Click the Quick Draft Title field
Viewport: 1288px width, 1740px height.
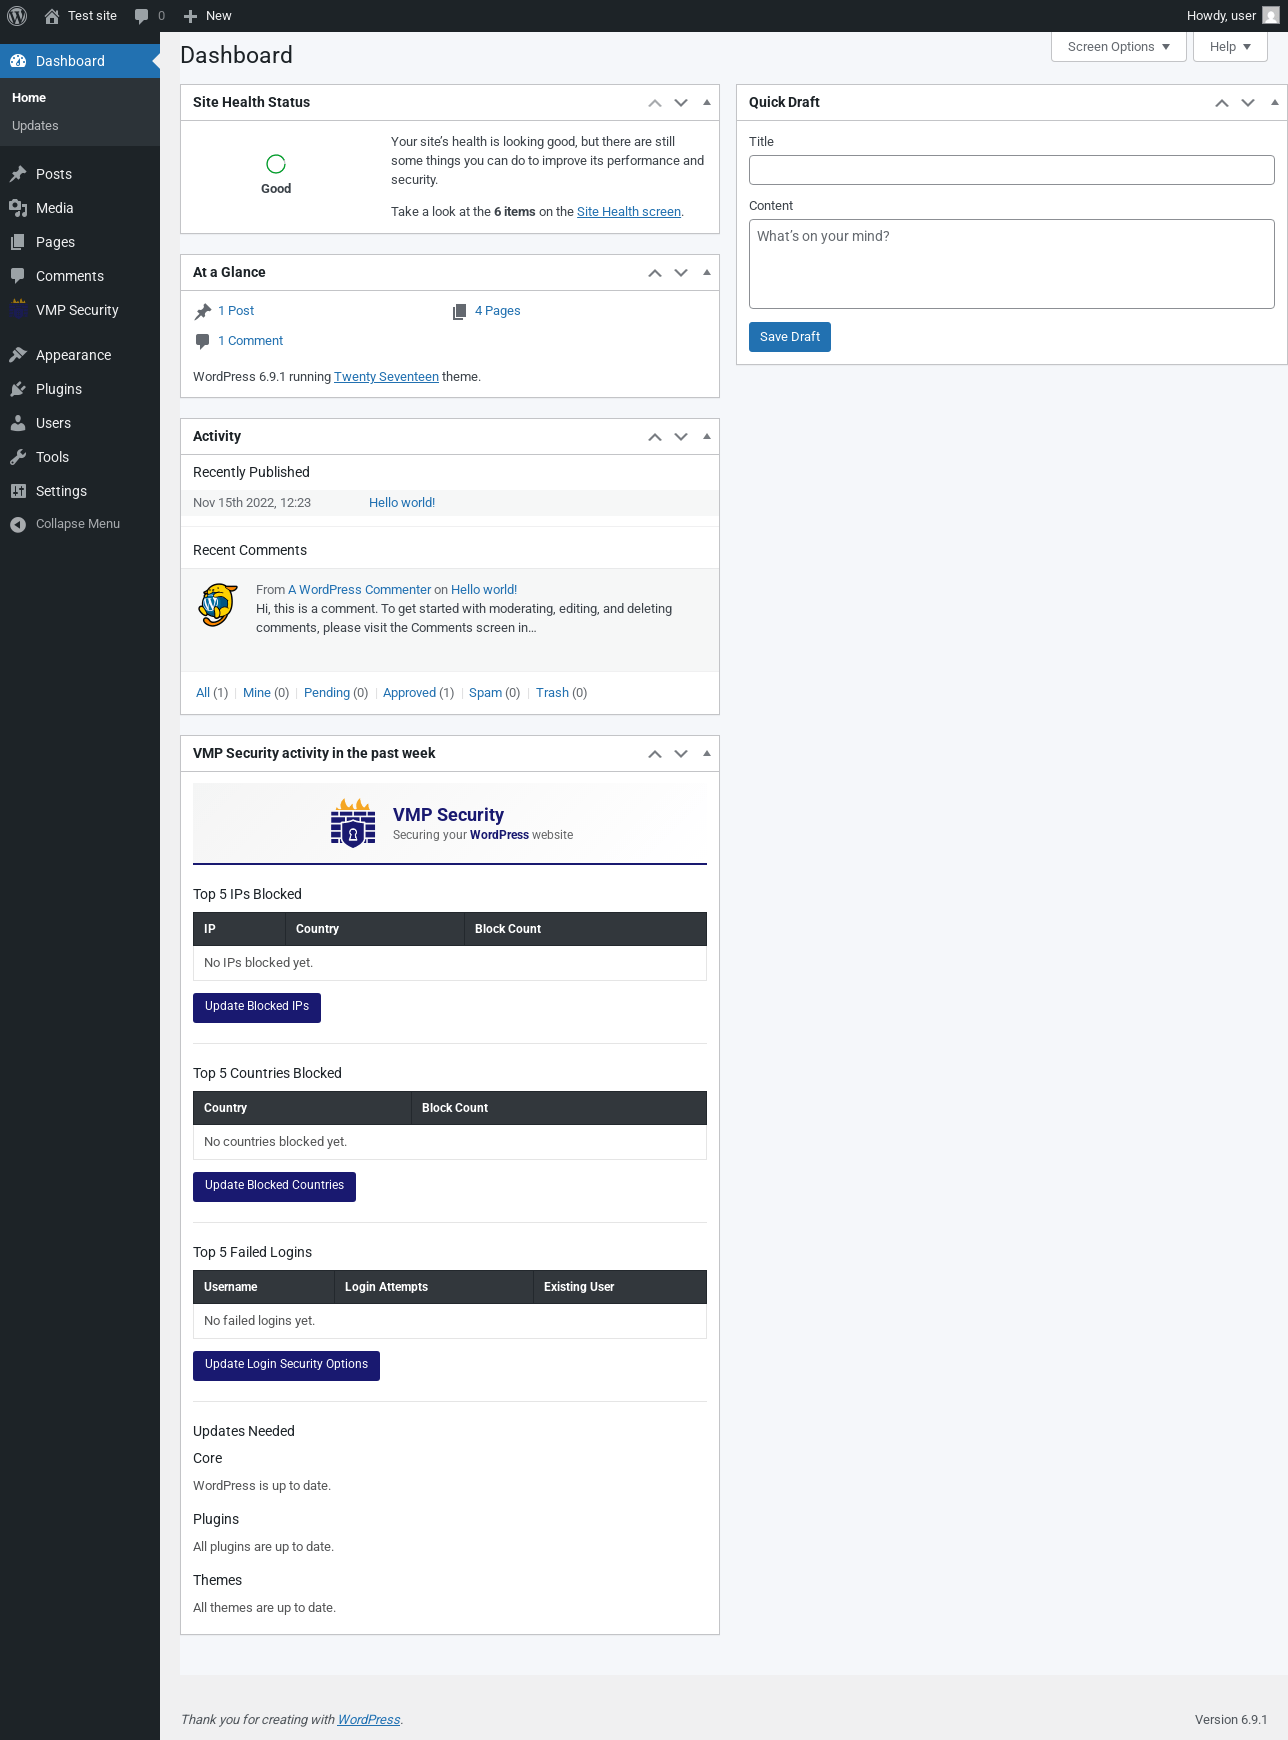pyautogui.click(x=1012, y=170)
